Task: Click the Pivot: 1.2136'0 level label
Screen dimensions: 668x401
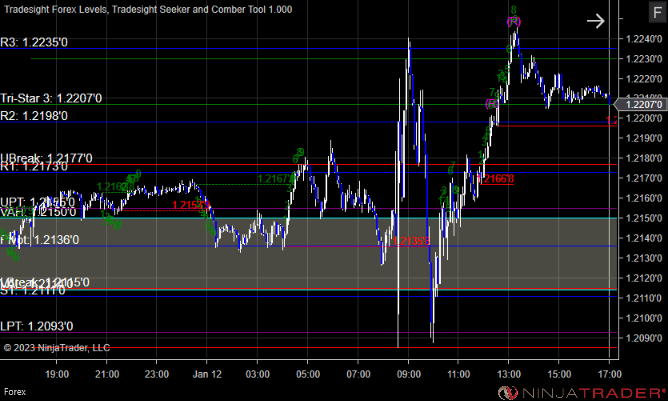Action: (40, 239)
